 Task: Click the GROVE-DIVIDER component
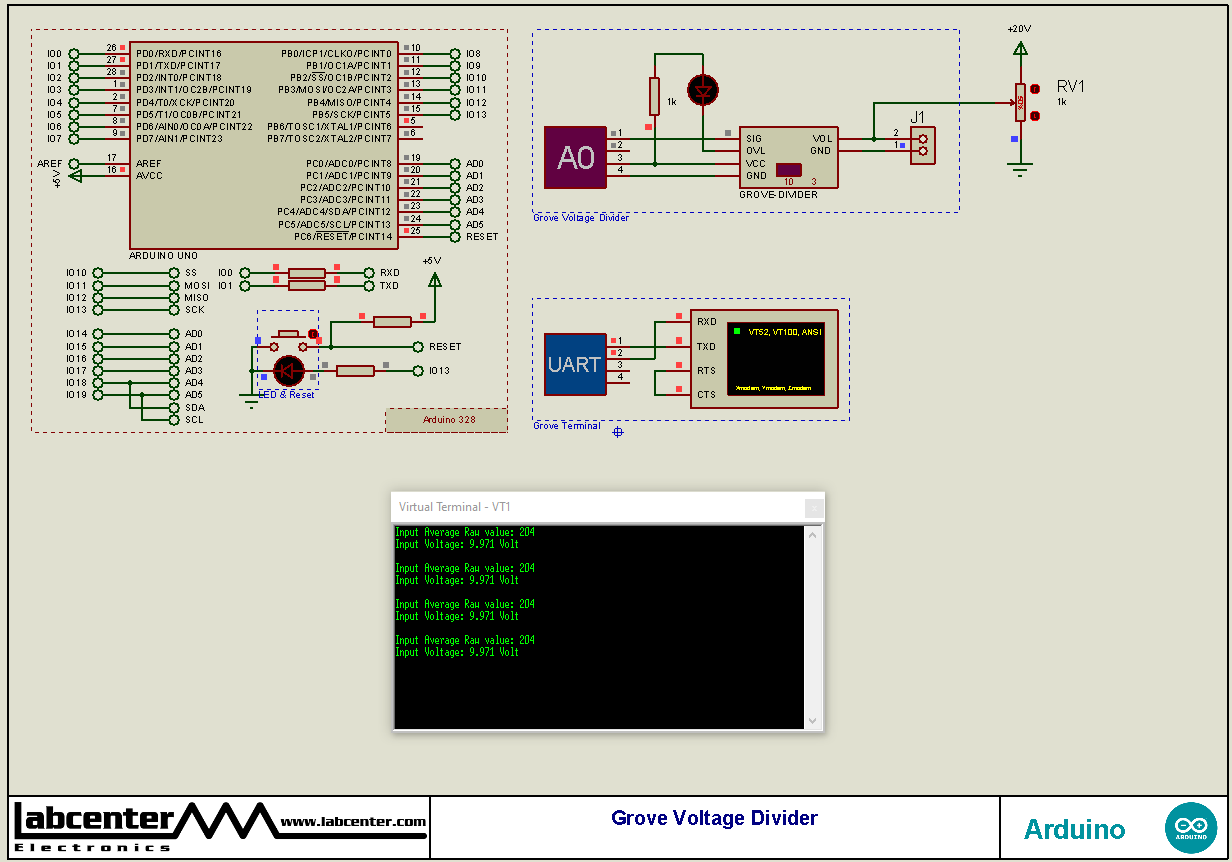click(788, 157)
